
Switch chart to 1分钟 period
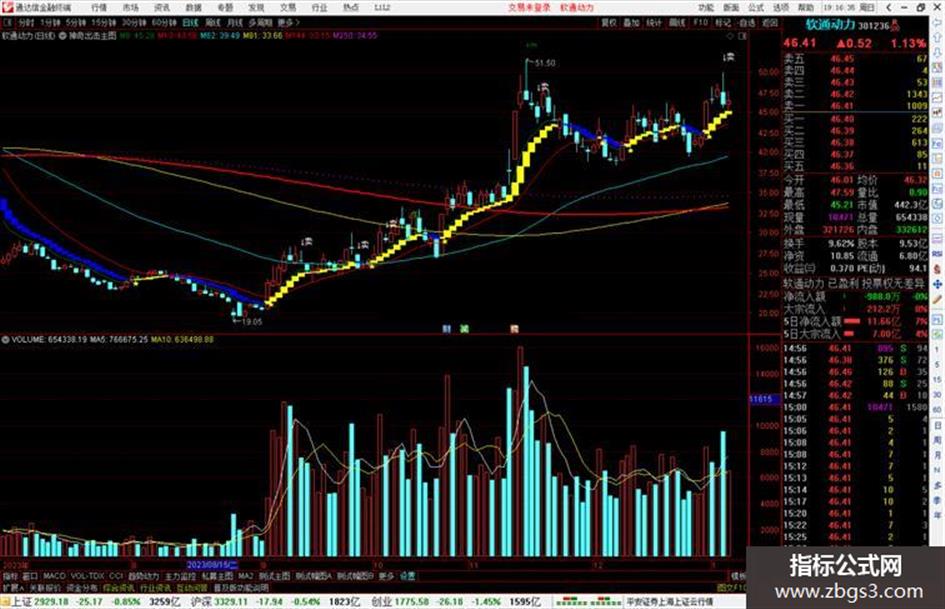[x=50, y=22]
